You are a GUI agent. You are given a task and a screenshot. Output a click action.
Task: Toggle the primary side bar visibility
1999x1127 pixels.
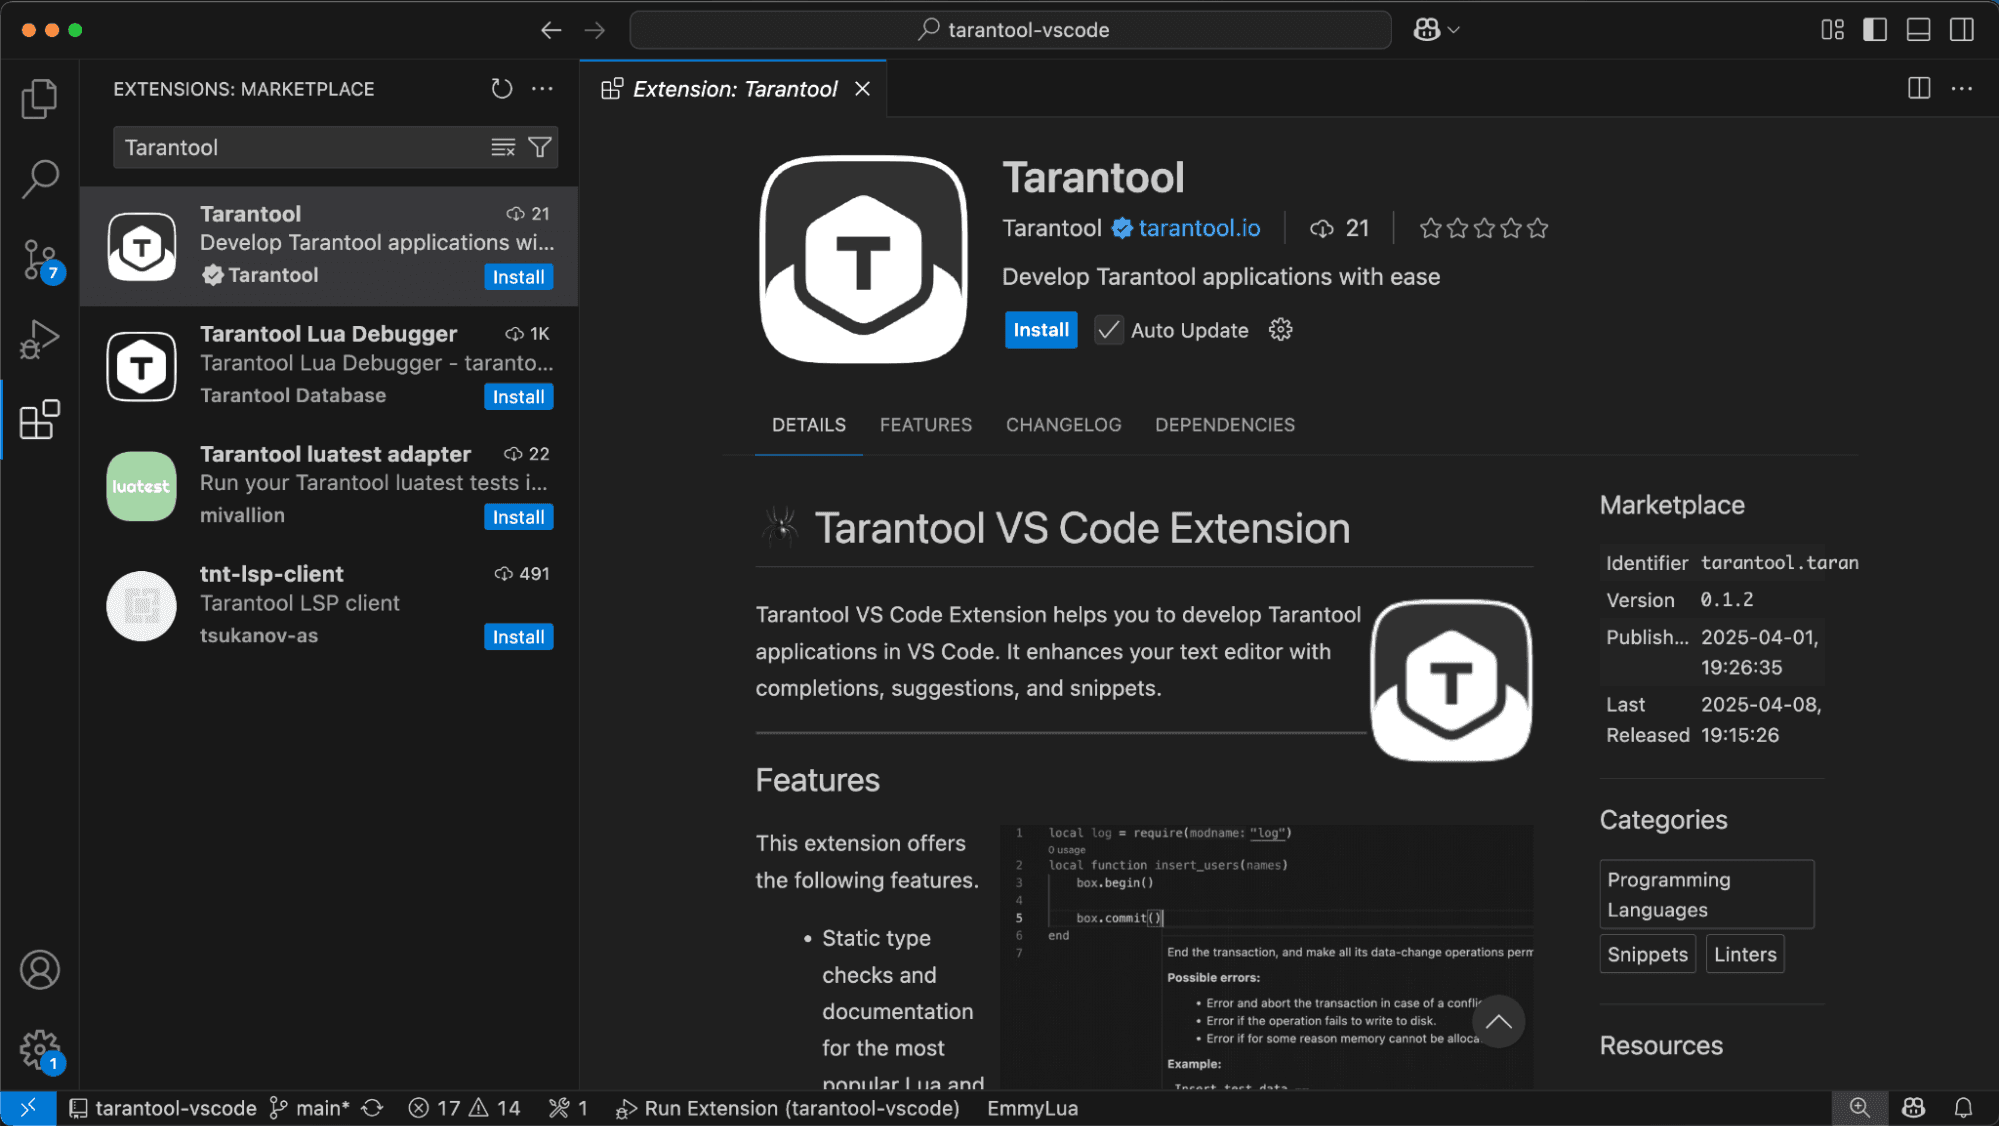(x=1875, y=30)
